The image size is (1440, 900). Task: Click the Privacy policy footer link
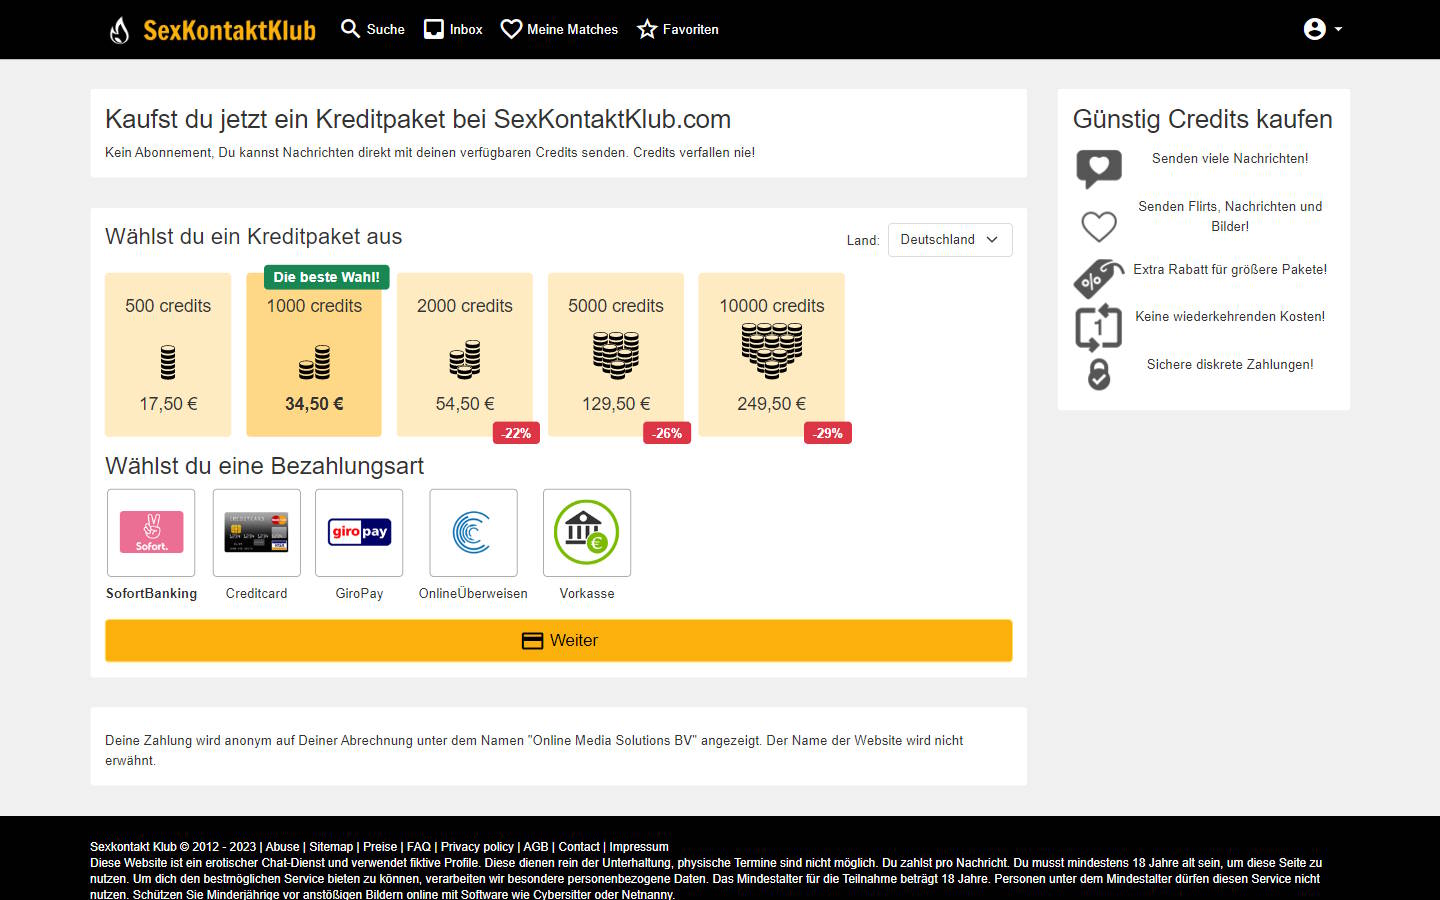click(477, 847)
